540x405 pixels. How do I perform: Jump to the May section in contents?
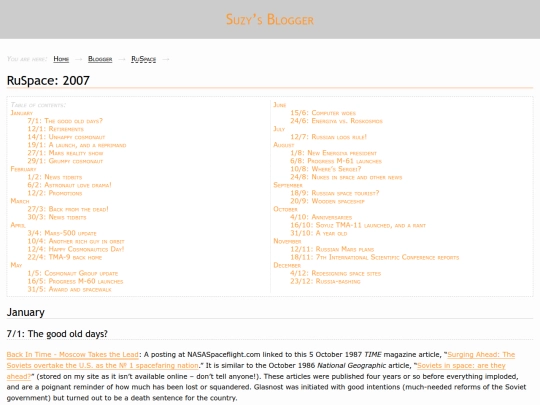[x=16, y=265]
